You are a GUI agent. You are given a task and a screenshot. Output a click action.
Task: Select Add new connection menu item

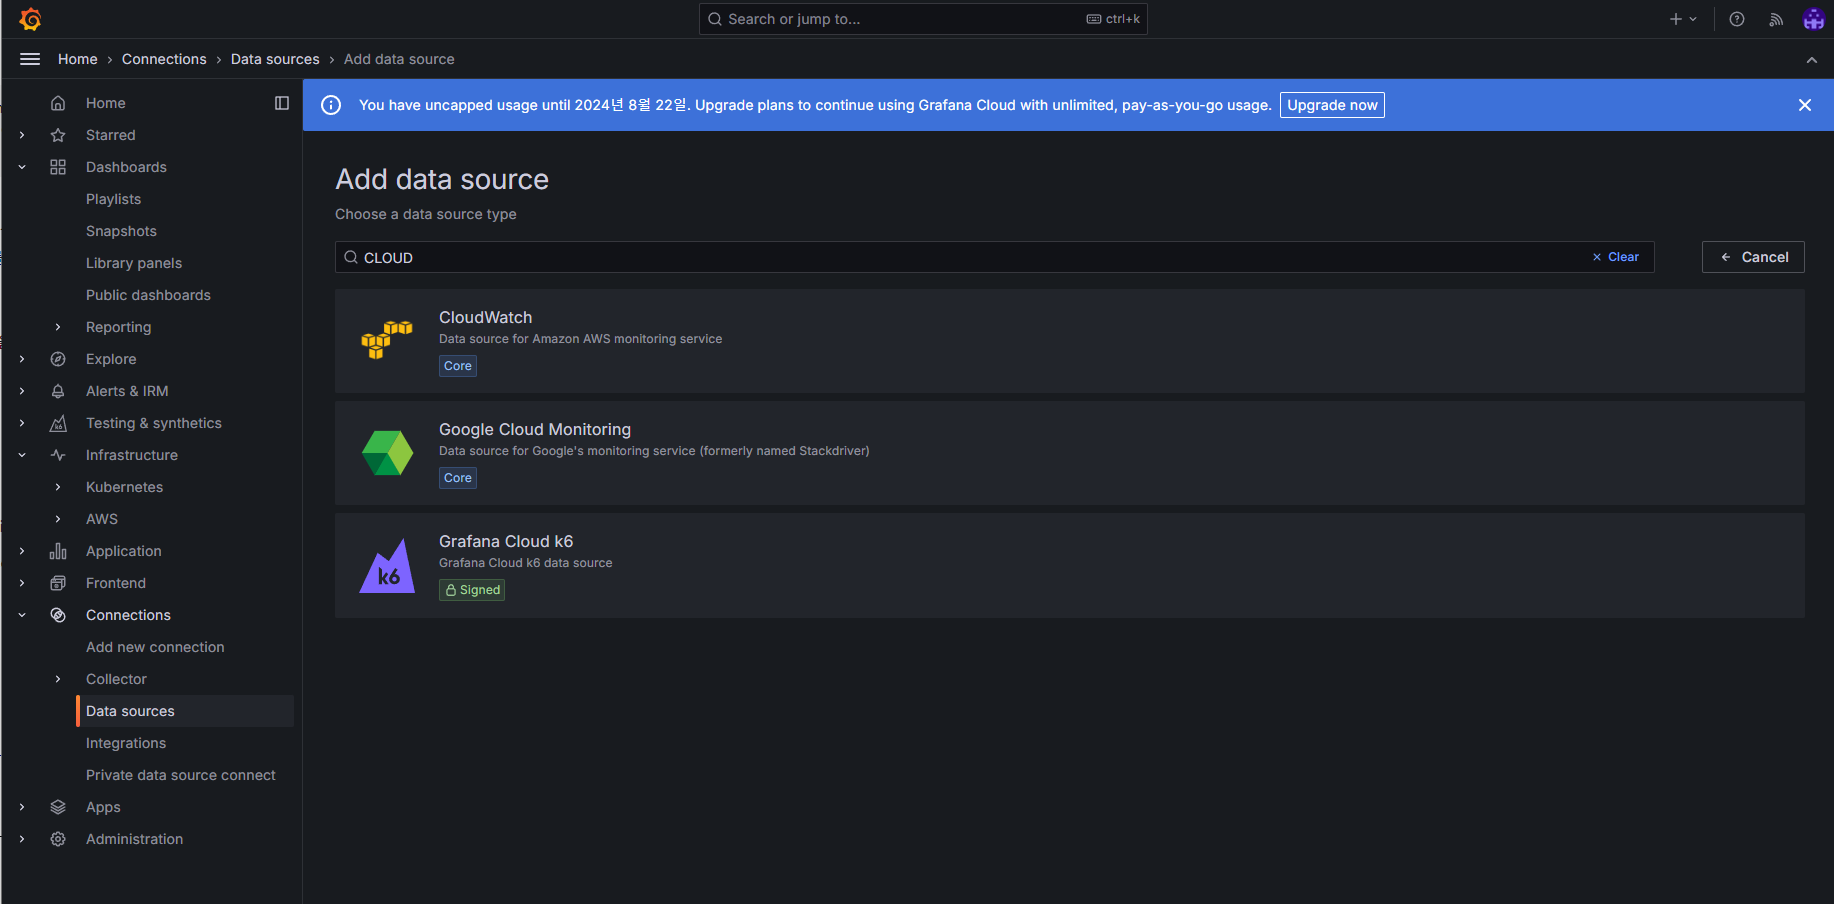pyautogui.click(x=155, y=647)
